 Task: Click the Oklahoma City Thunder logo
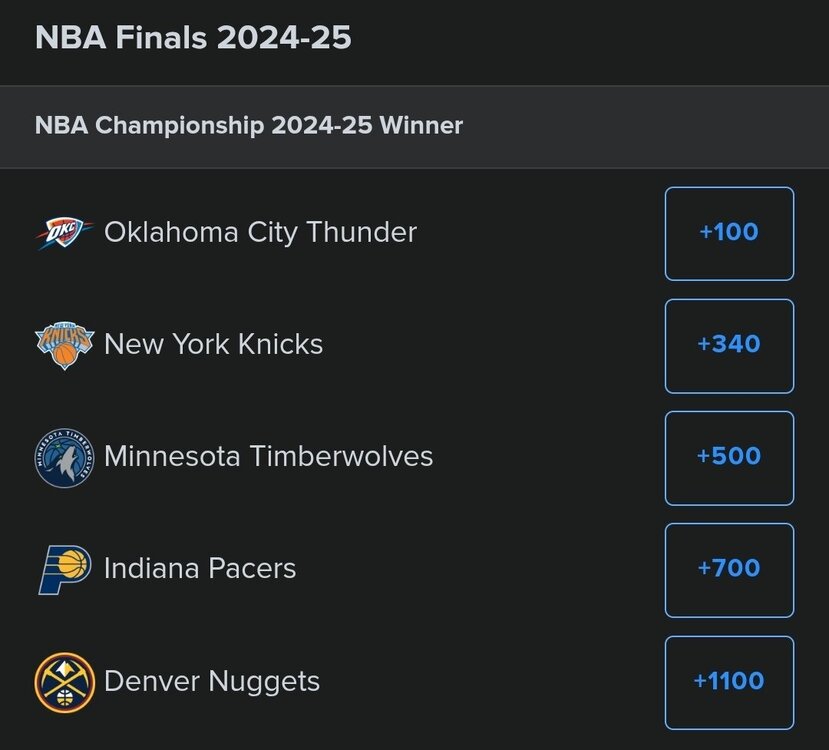point(65,233)
